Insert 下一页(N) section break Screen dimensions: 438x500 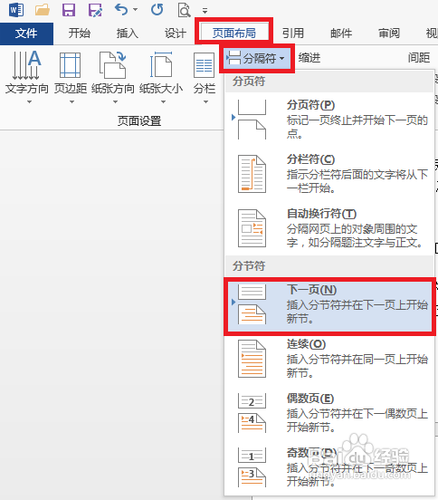click(x=329, y=305)
